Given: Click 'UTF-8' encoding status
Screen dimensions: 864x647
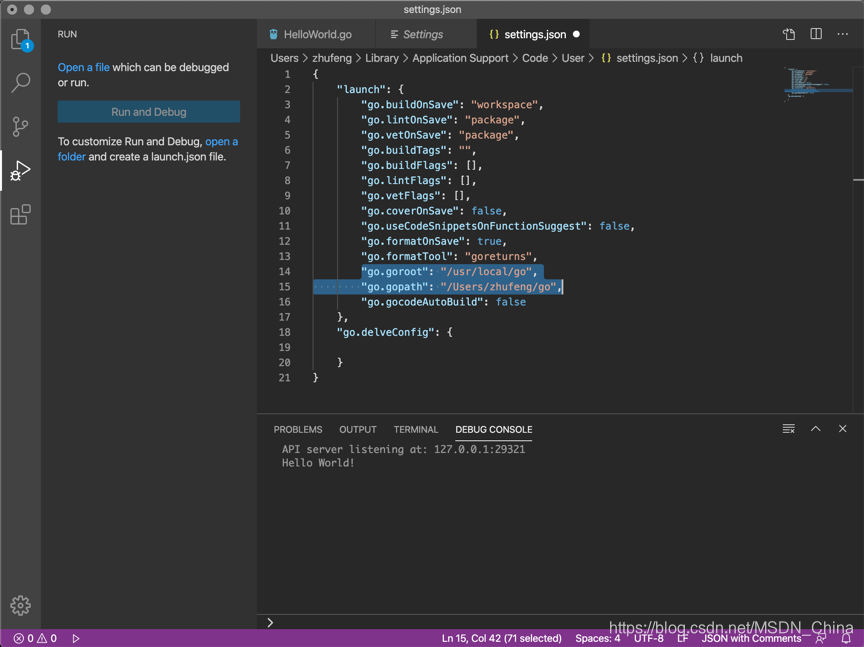Looking at the screenshot, I should pyautogui.click(x=649, y=638).
